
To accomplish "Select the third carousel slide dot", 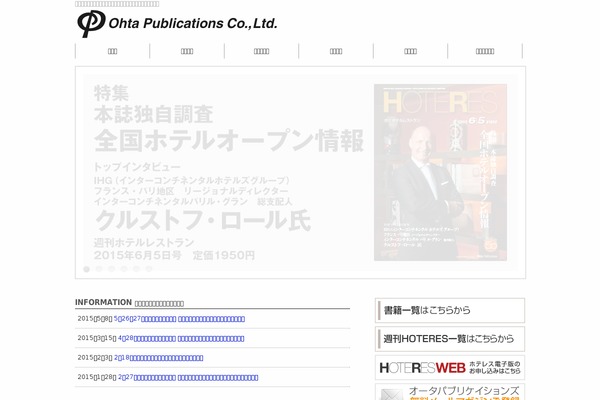I will pyautogui.click(x=111, y=269).
